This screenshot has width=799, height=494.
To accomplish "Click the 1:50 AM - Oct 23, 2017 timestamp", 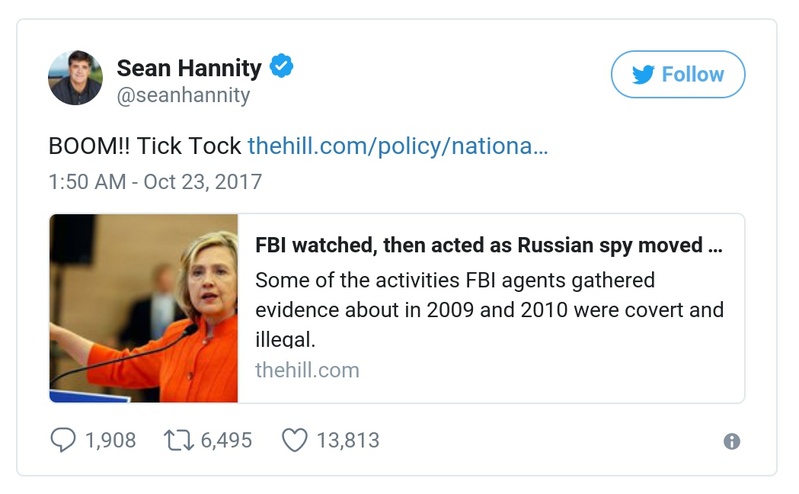I will [x=155, y=182].
